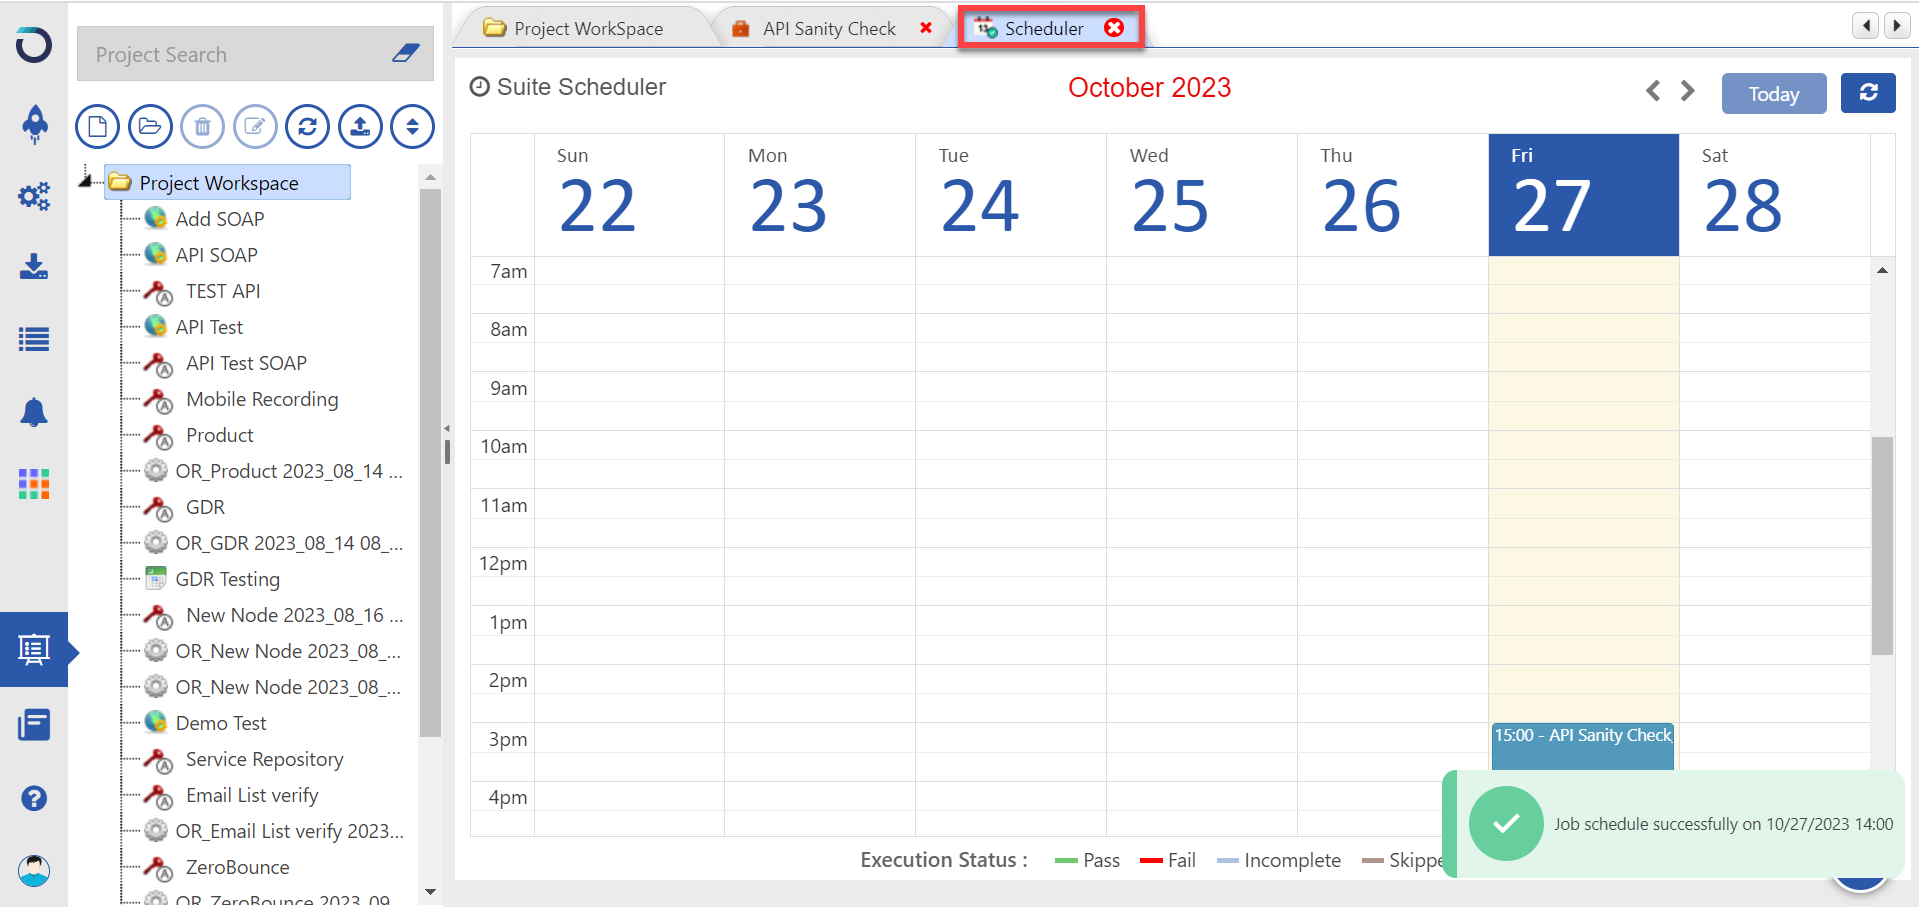Select the API Test tree item

(209, 327)
